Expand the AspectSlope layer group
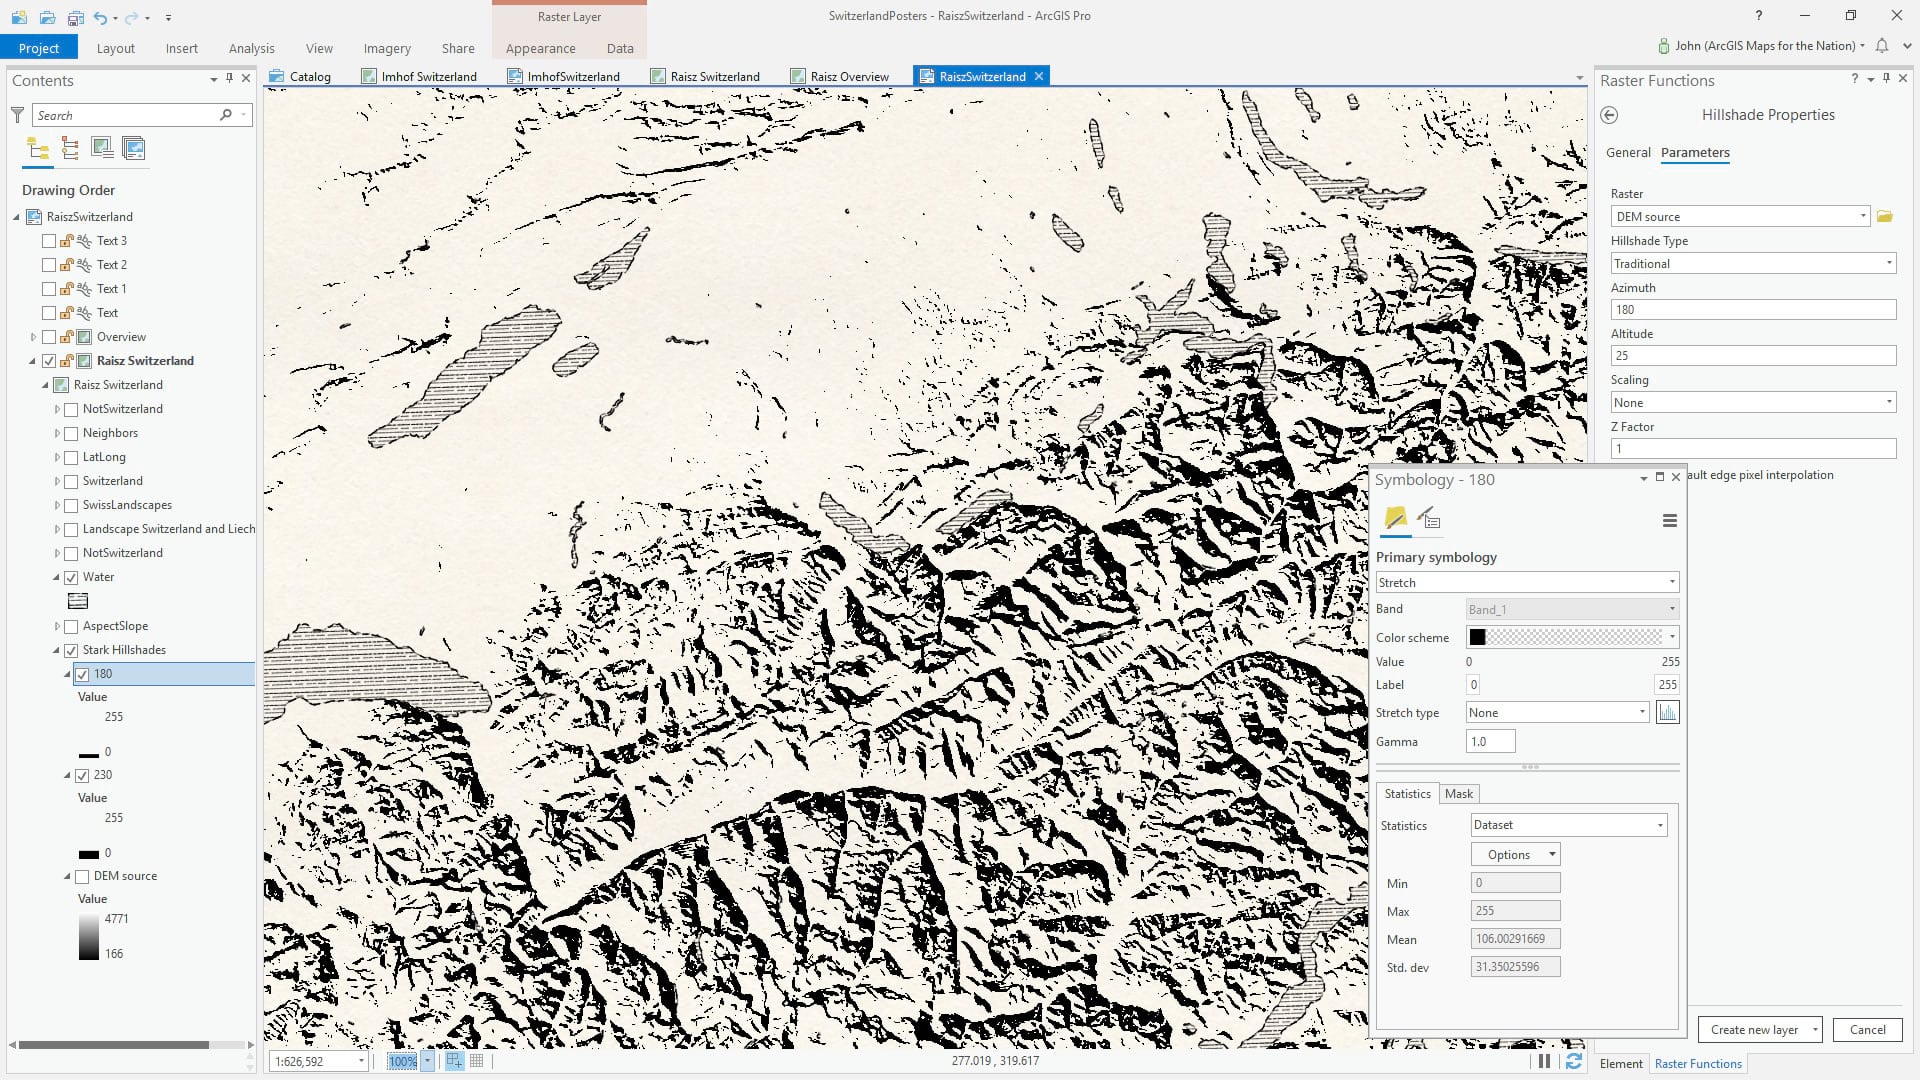Viewport: 1920px width, 1080px height. click(57, 626)
